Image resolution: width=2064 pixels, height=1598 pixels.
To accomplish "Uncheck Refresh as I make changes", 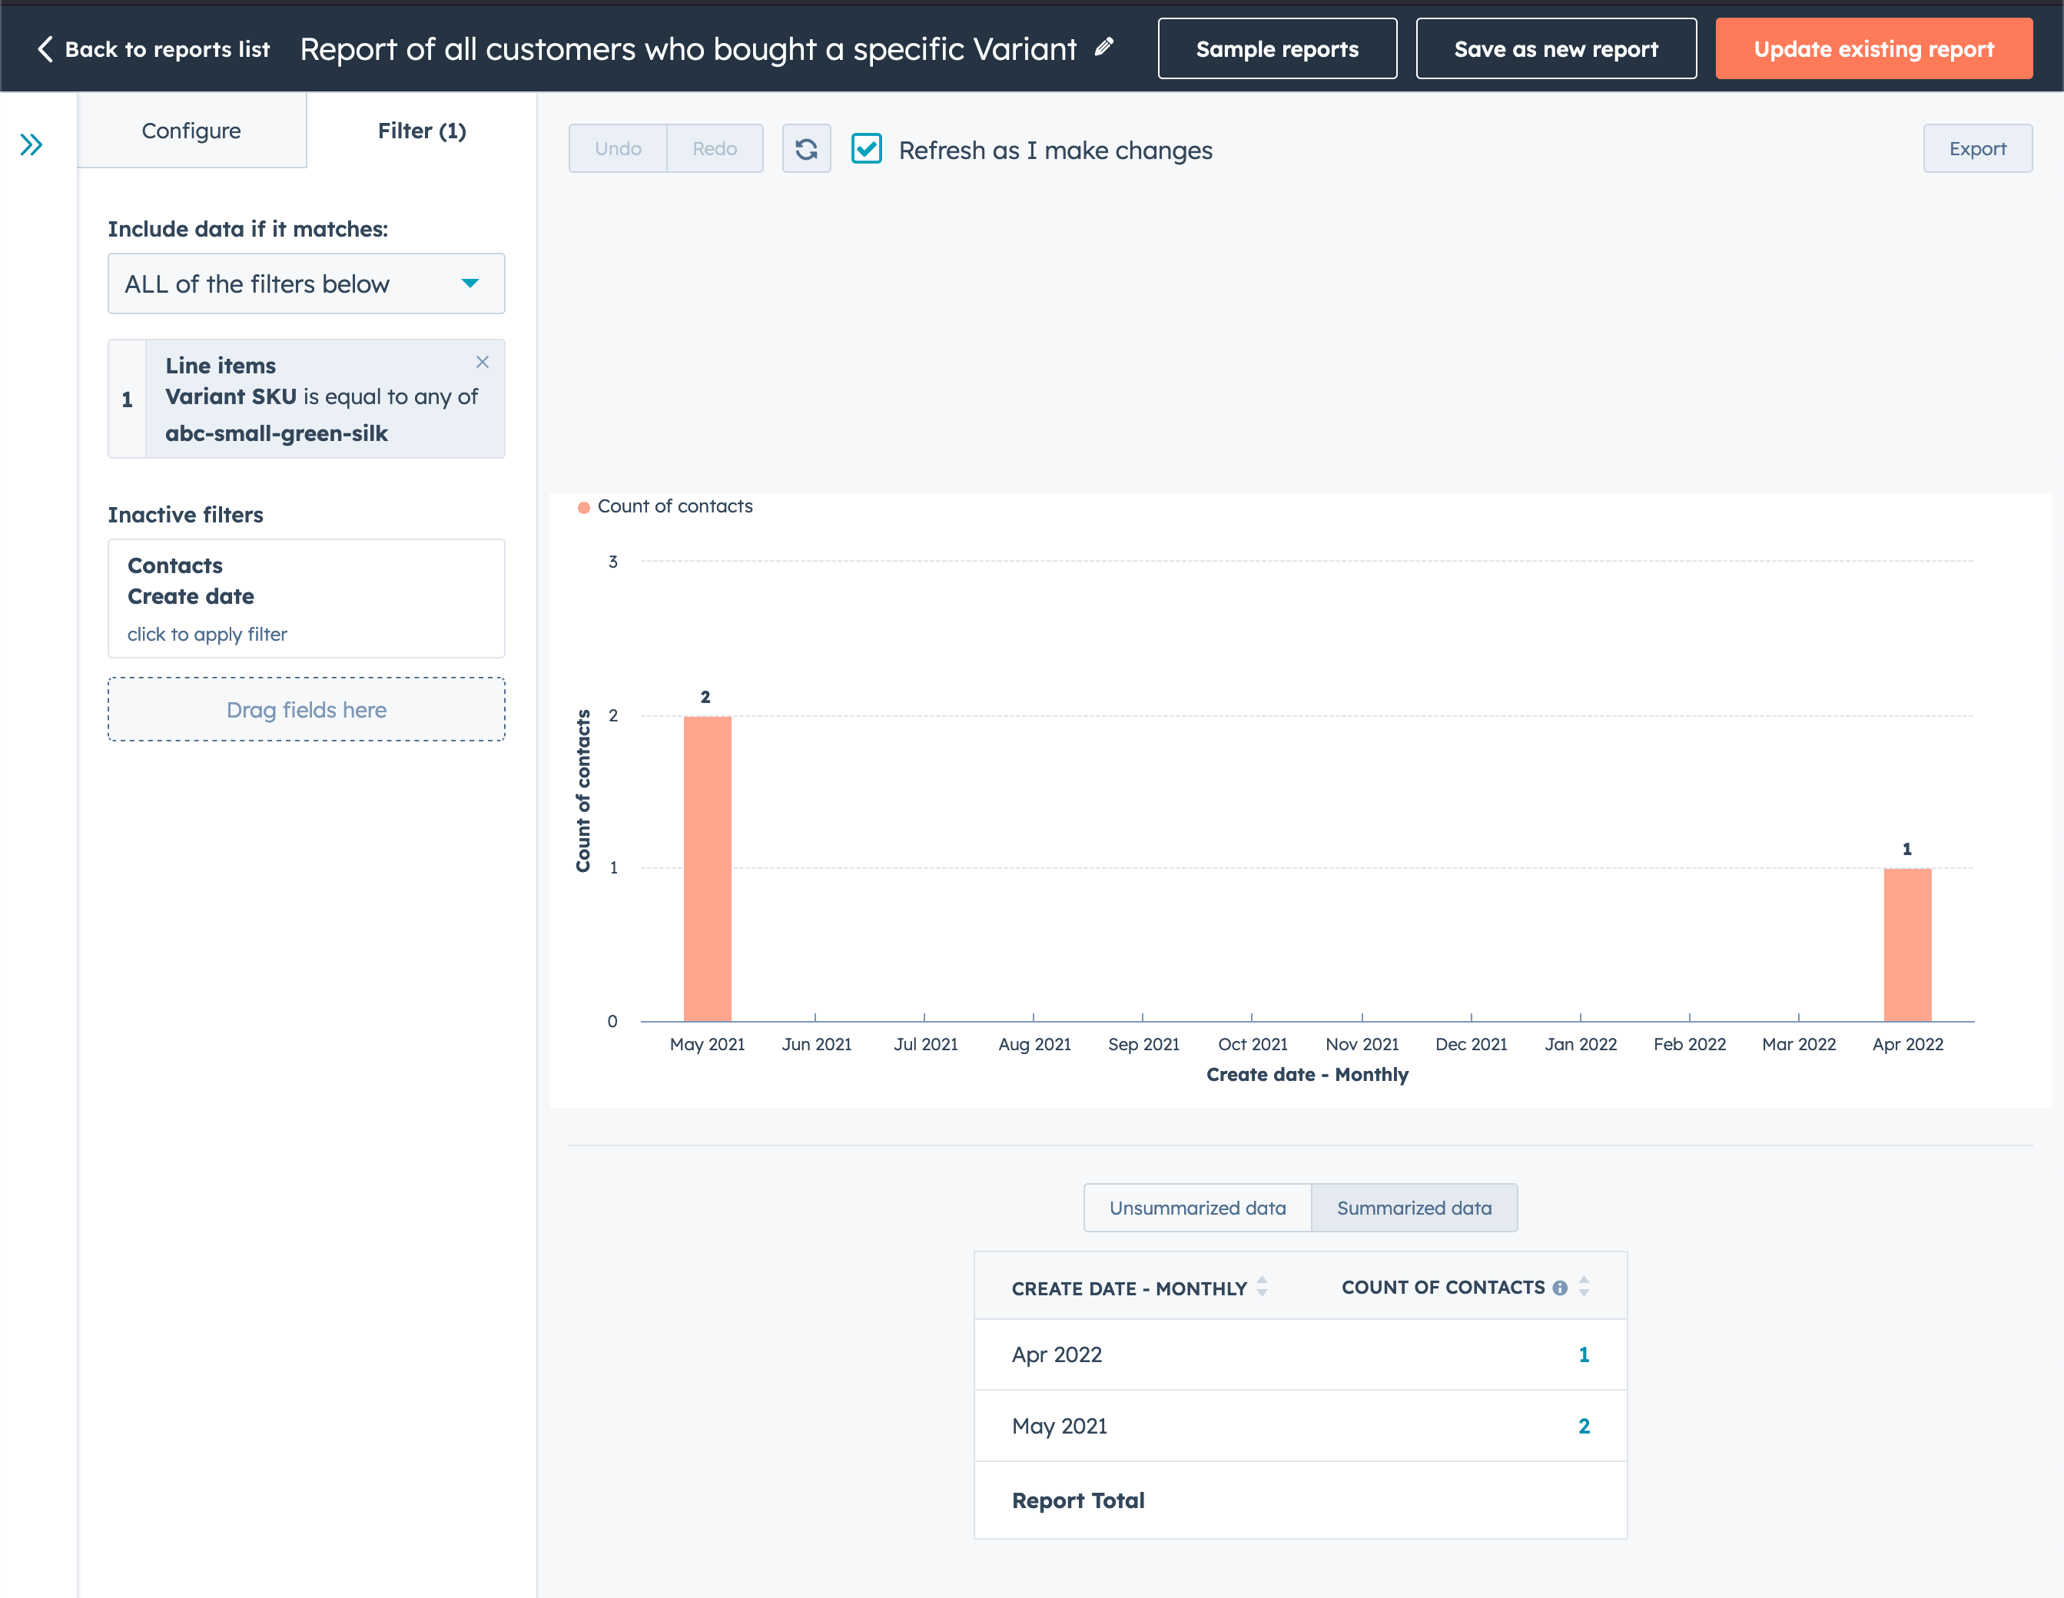I will click(x=866, y=148).
